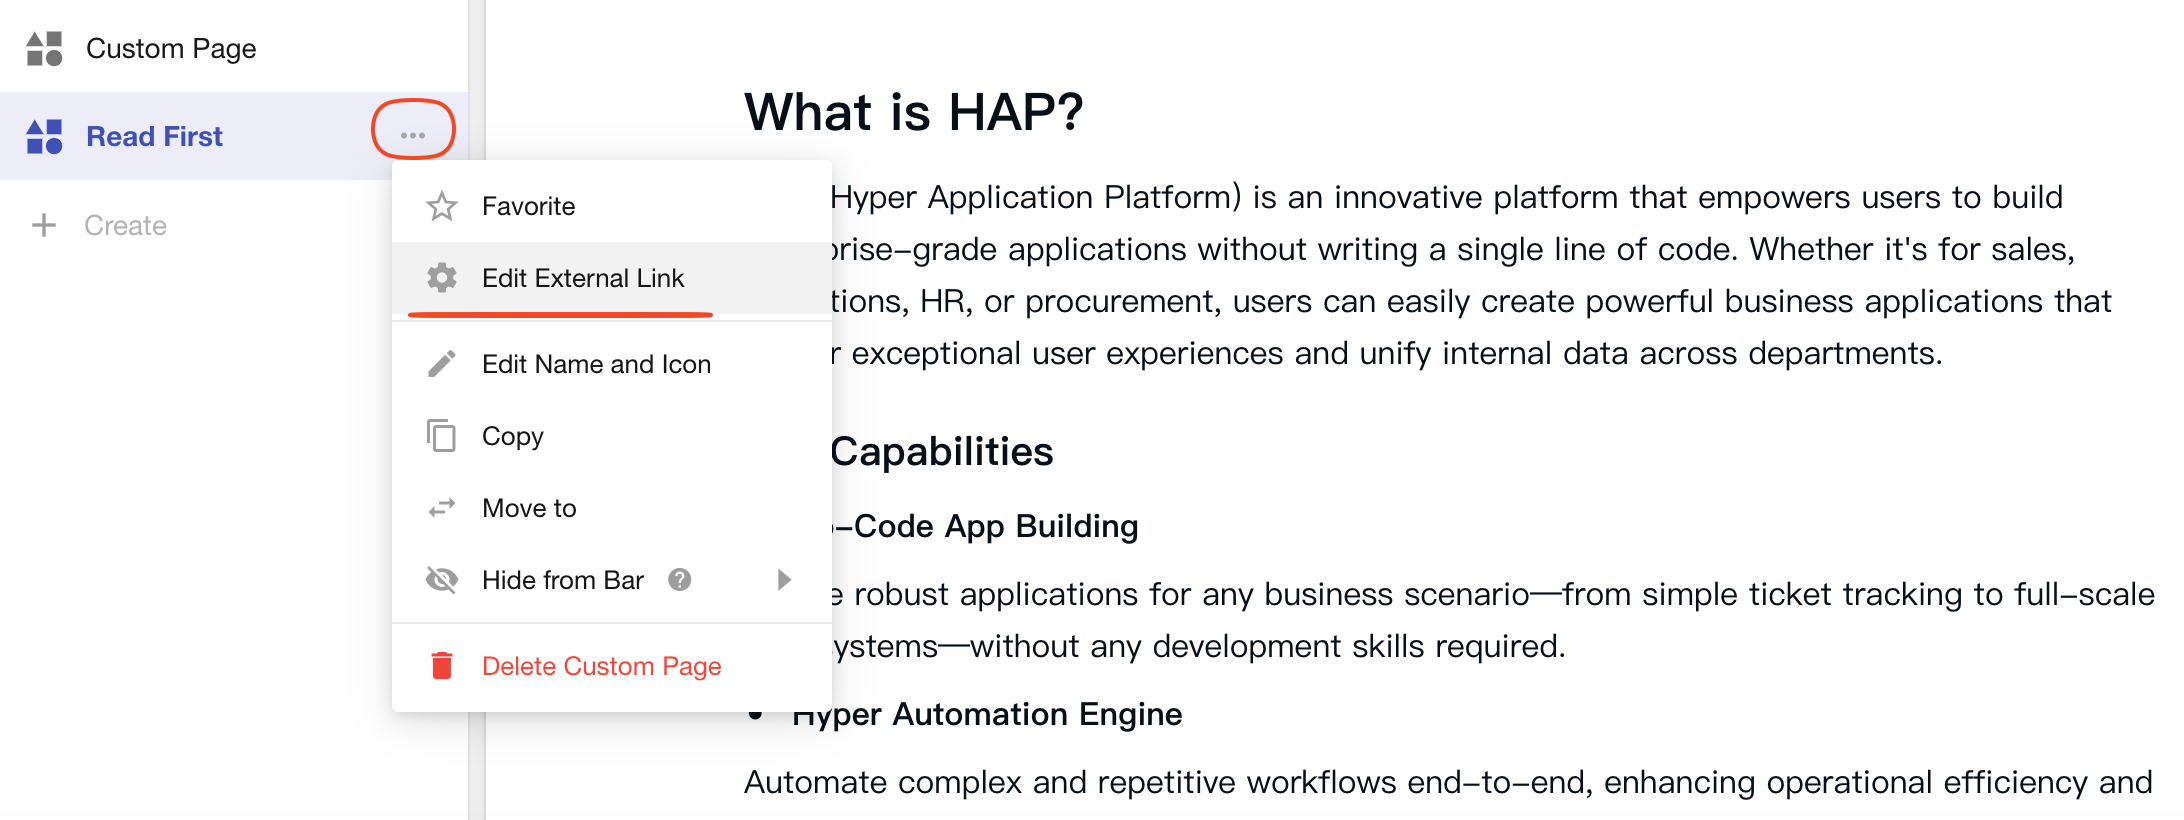
Task: Select Edit External Link menu entry
Action: (583, 278)
